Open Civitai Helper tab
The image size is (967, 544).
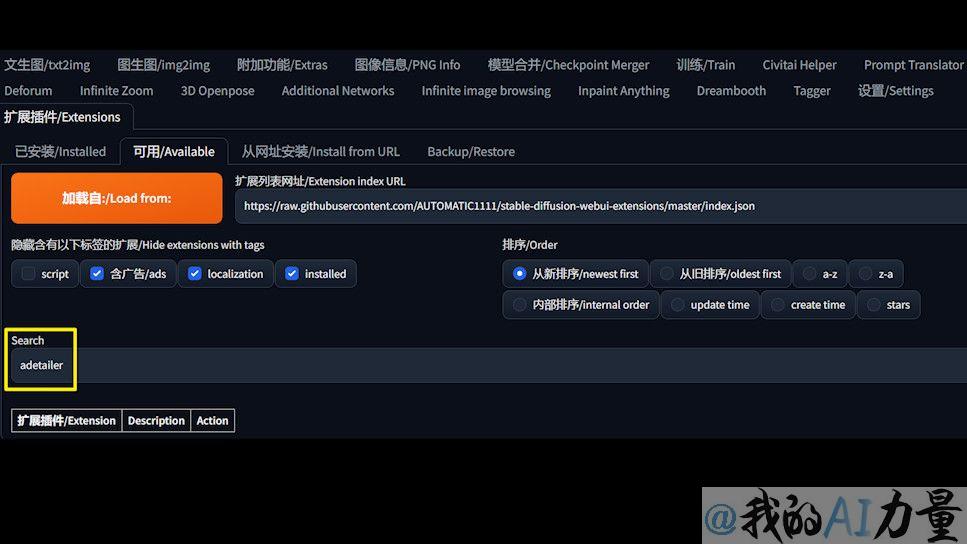(x=799, y=65)
